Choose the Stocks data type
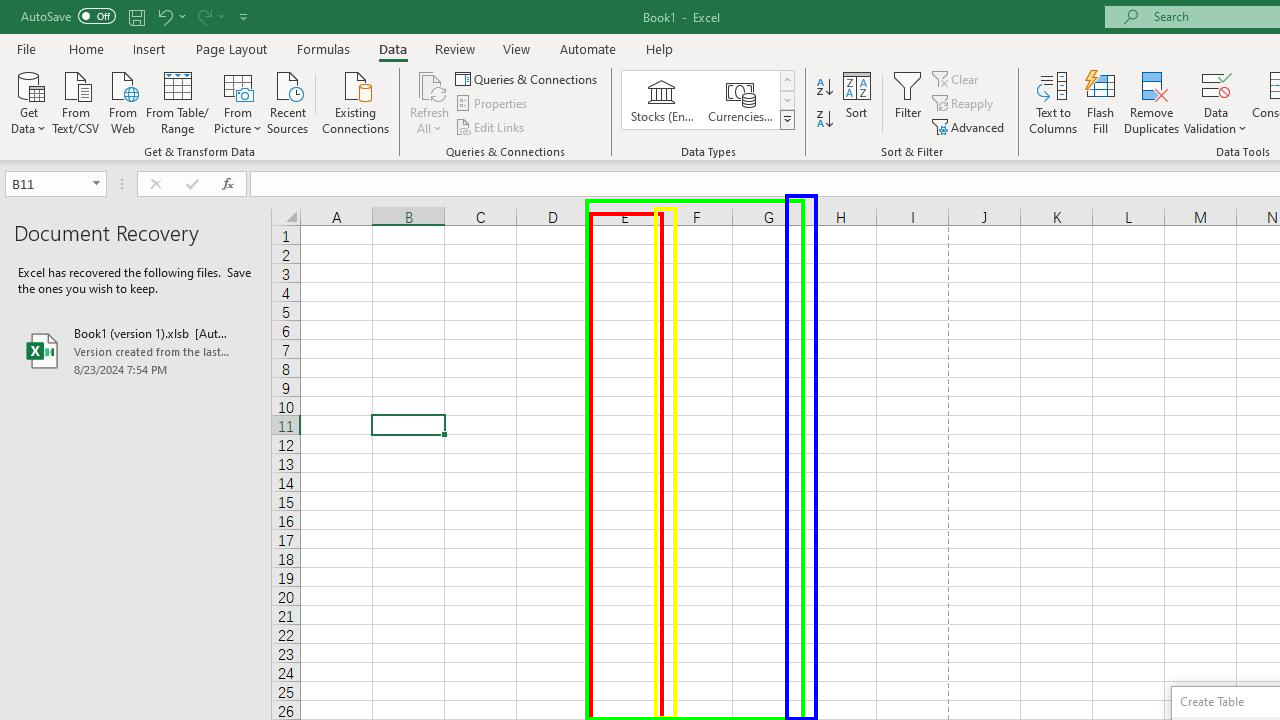Viewport: 1280px width, 720px height. coord(662,101)
